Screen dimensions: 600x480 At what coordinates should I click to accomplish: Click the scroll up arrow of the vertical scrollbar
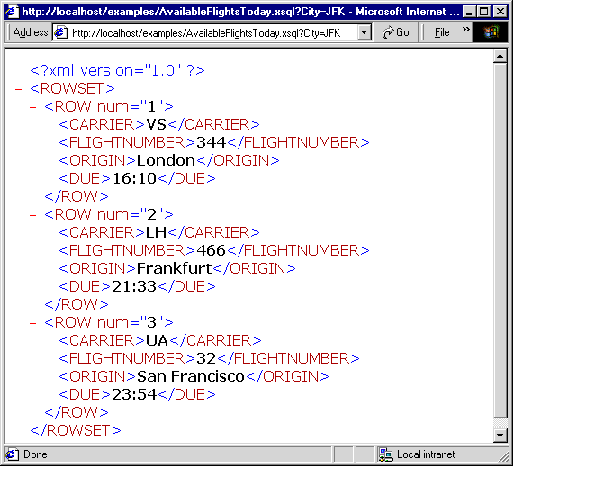[502, 56]
